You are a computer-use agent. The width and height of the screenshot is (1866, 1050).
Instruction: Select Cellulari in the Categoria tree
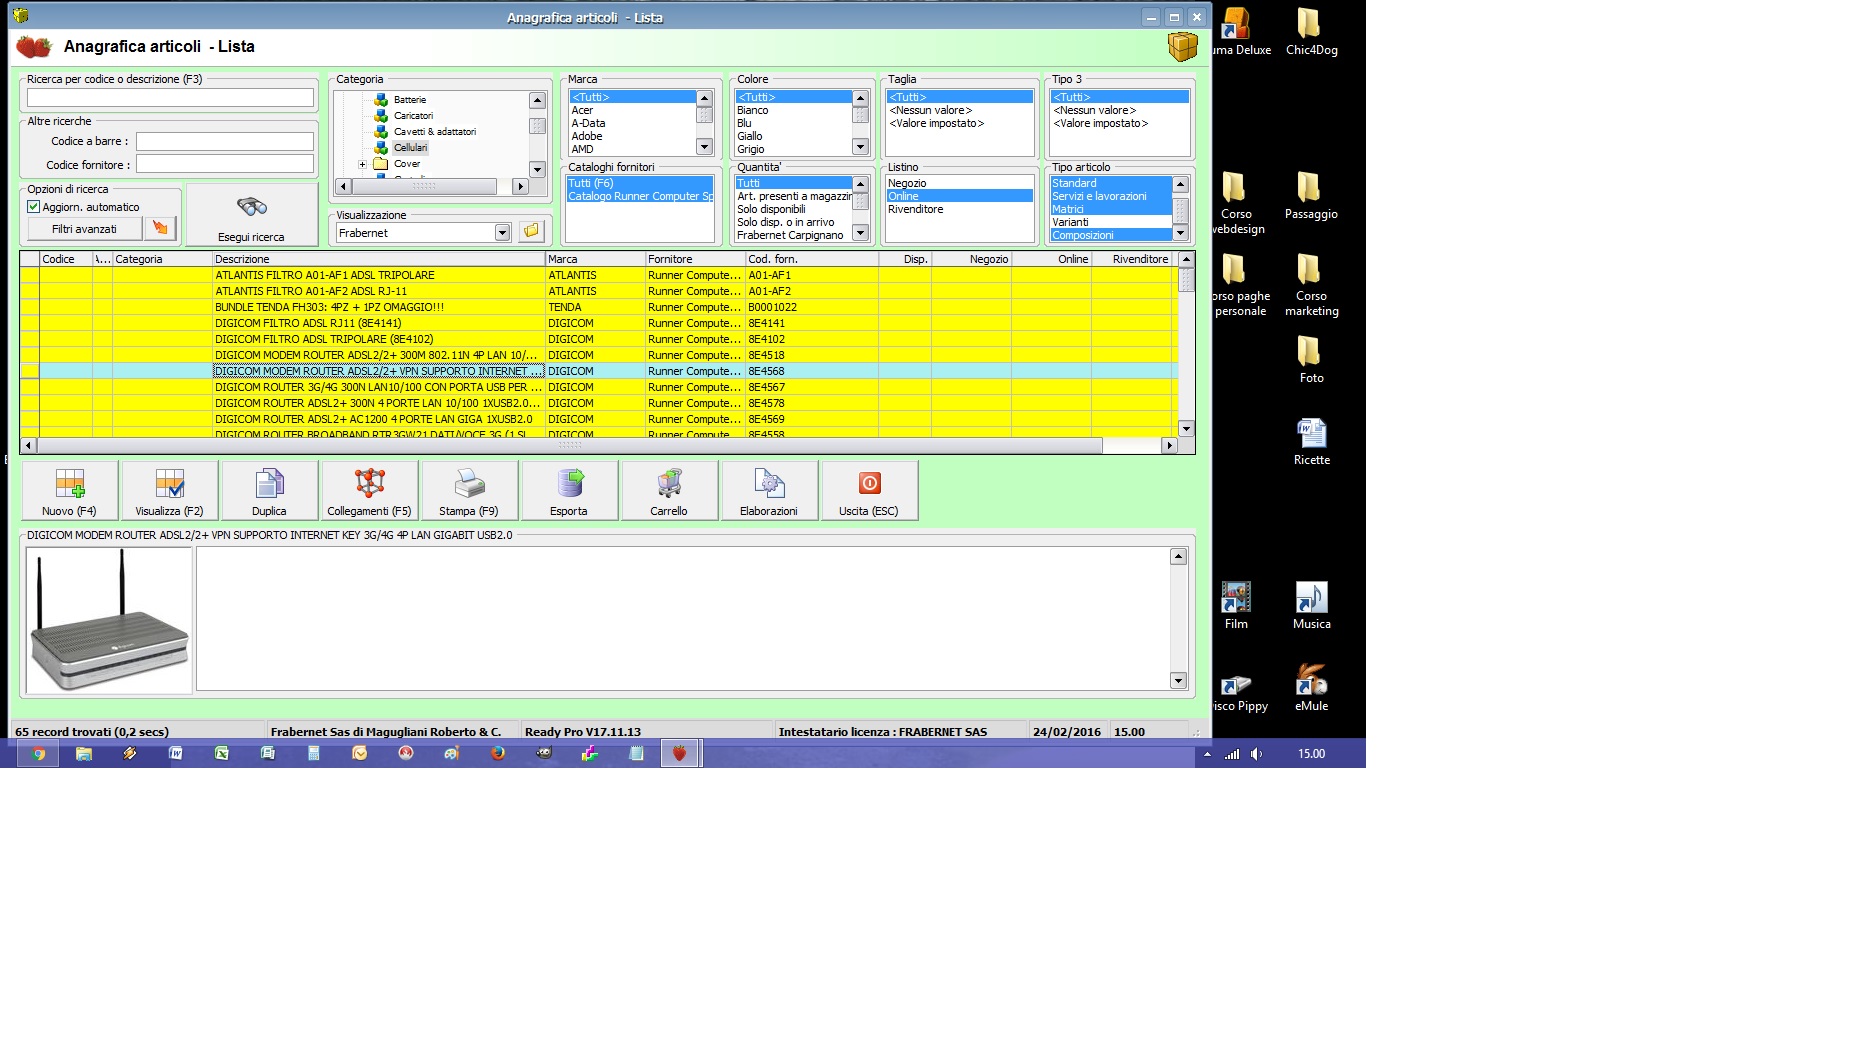410,148
